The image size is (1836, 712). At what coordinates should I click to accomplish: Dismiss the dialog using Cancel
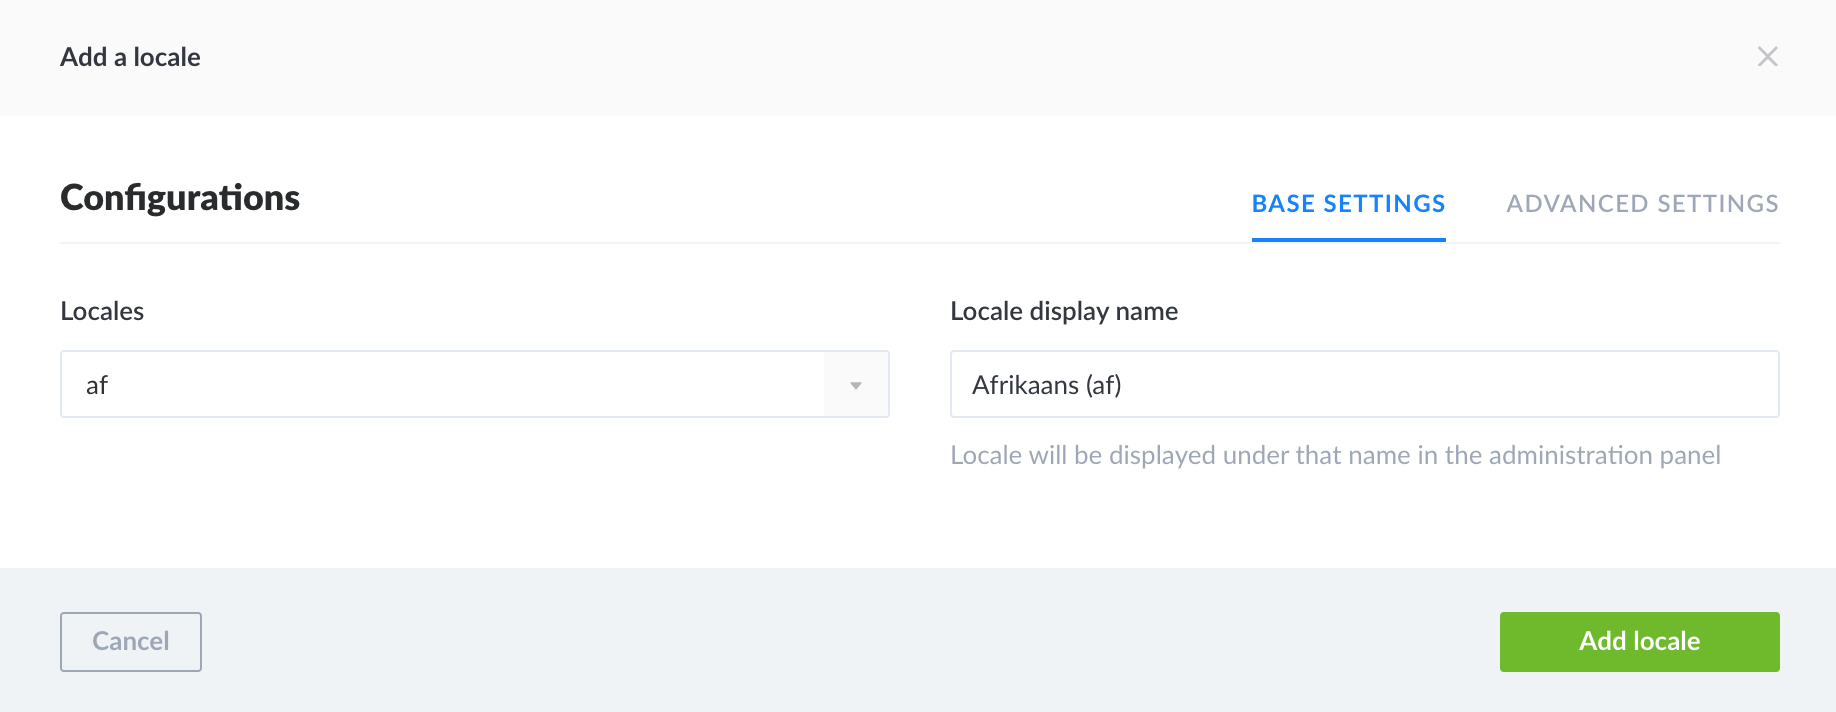(x=130, y=641)
